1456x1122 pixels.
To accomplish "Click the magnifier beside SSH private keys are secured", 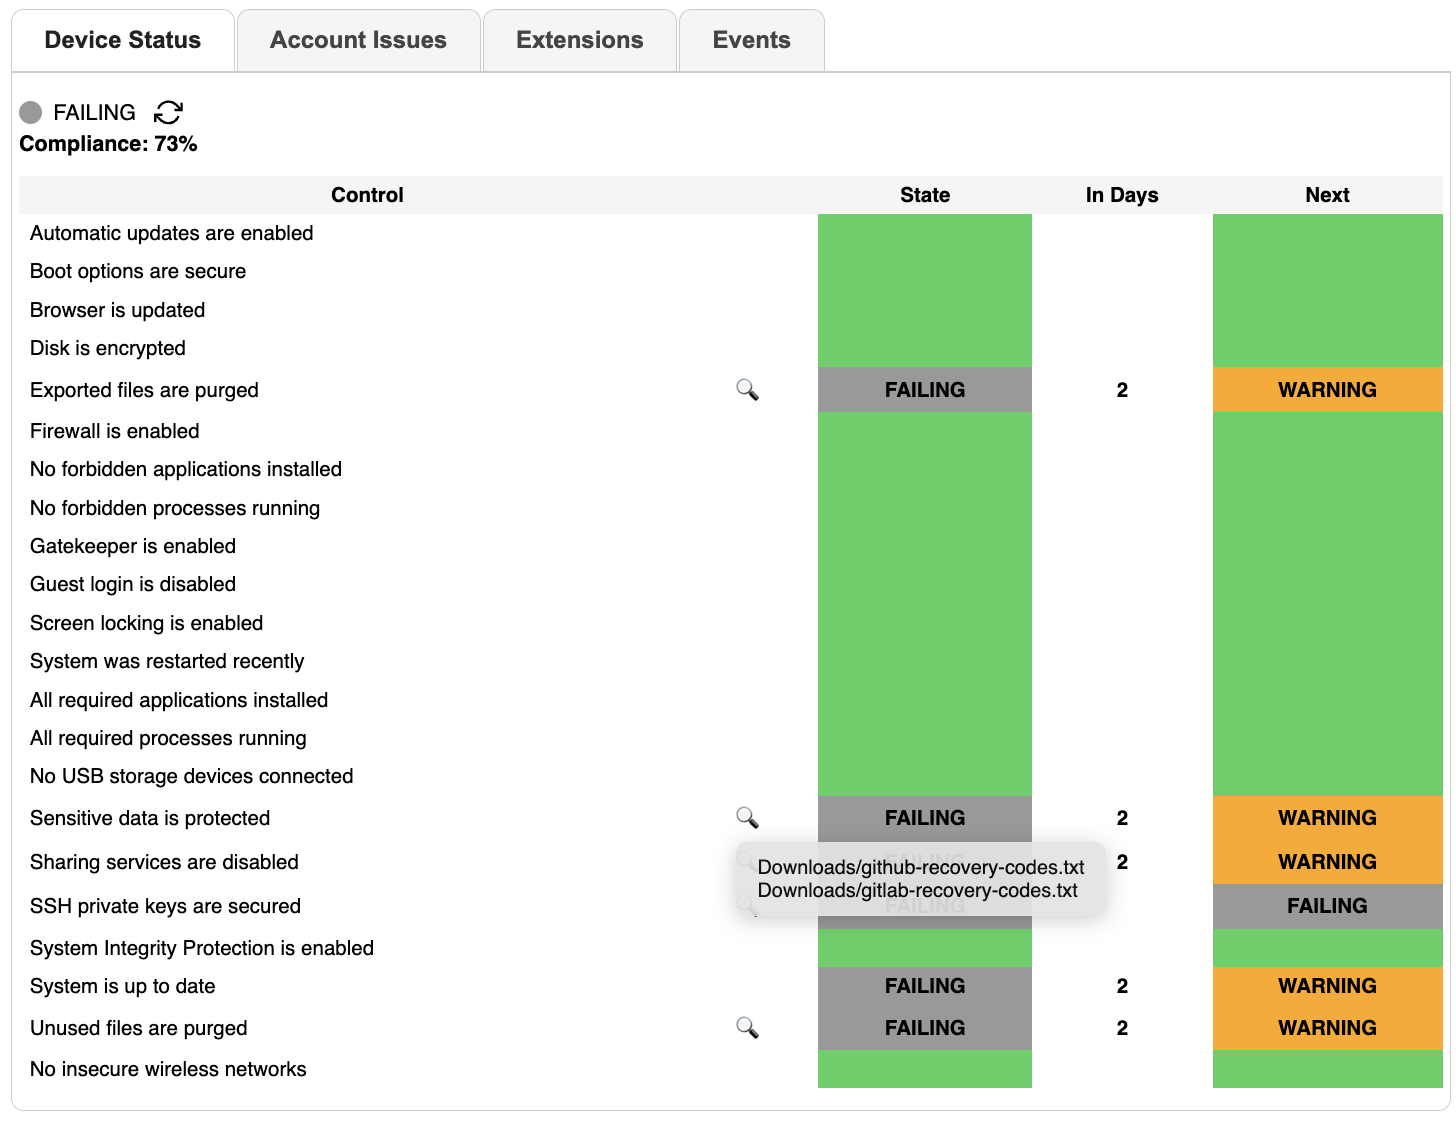I will pos(748,906).
